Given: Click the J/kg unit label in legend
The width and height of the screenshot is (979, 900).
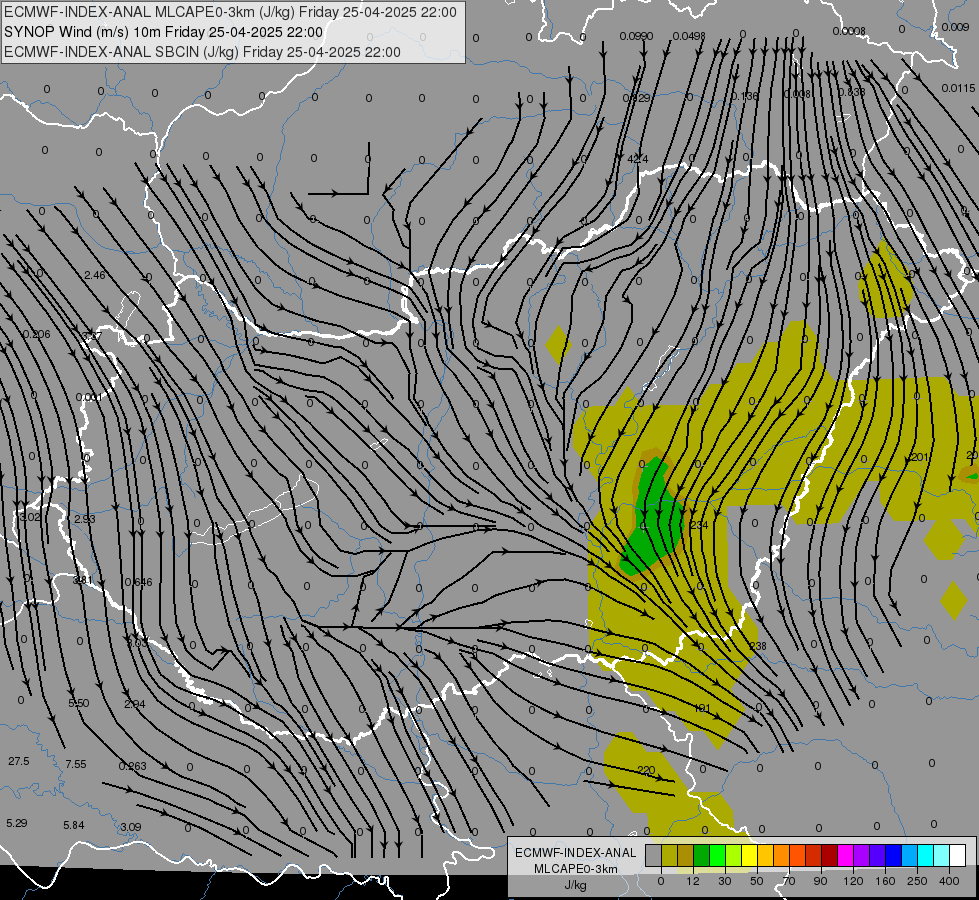Looking at the screenshot, I should coord(576,885).
